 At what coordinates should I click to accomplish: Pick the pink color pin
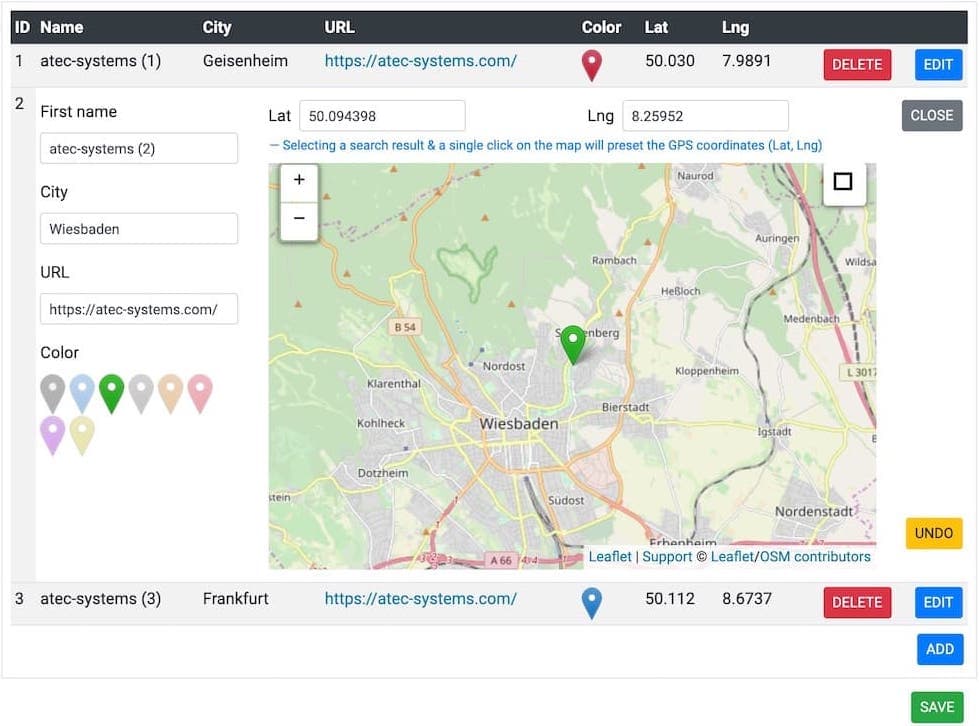click(x=200, y=393)
